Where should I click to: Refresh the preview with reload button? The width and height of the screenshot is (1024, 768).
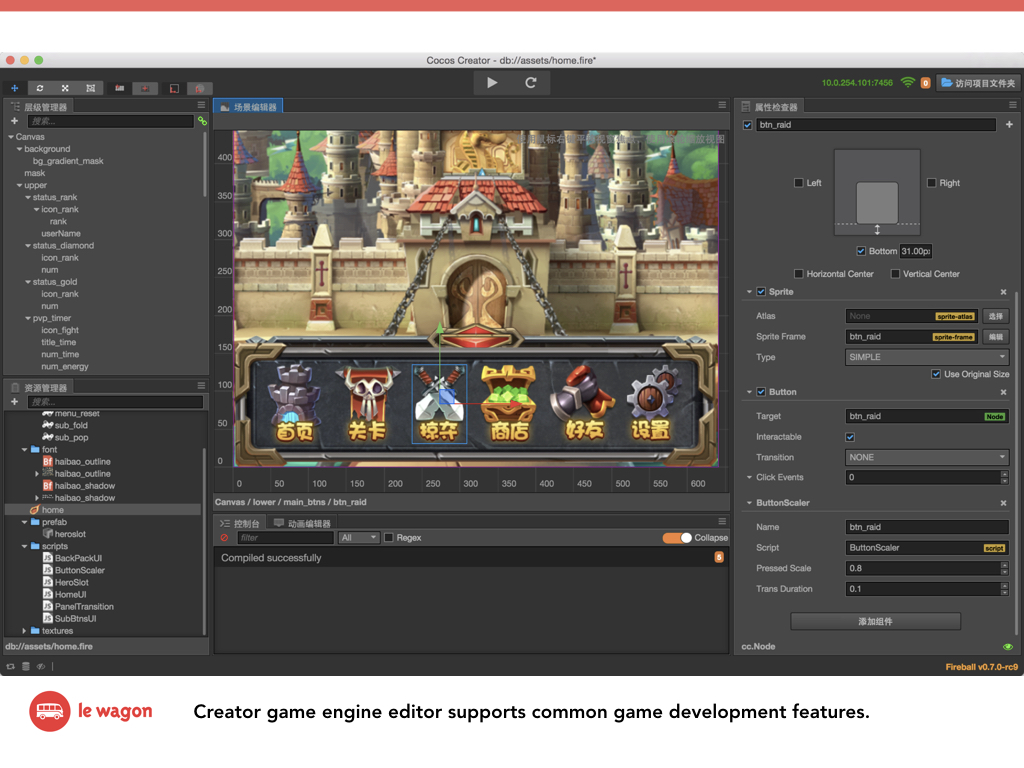point(530,83)
